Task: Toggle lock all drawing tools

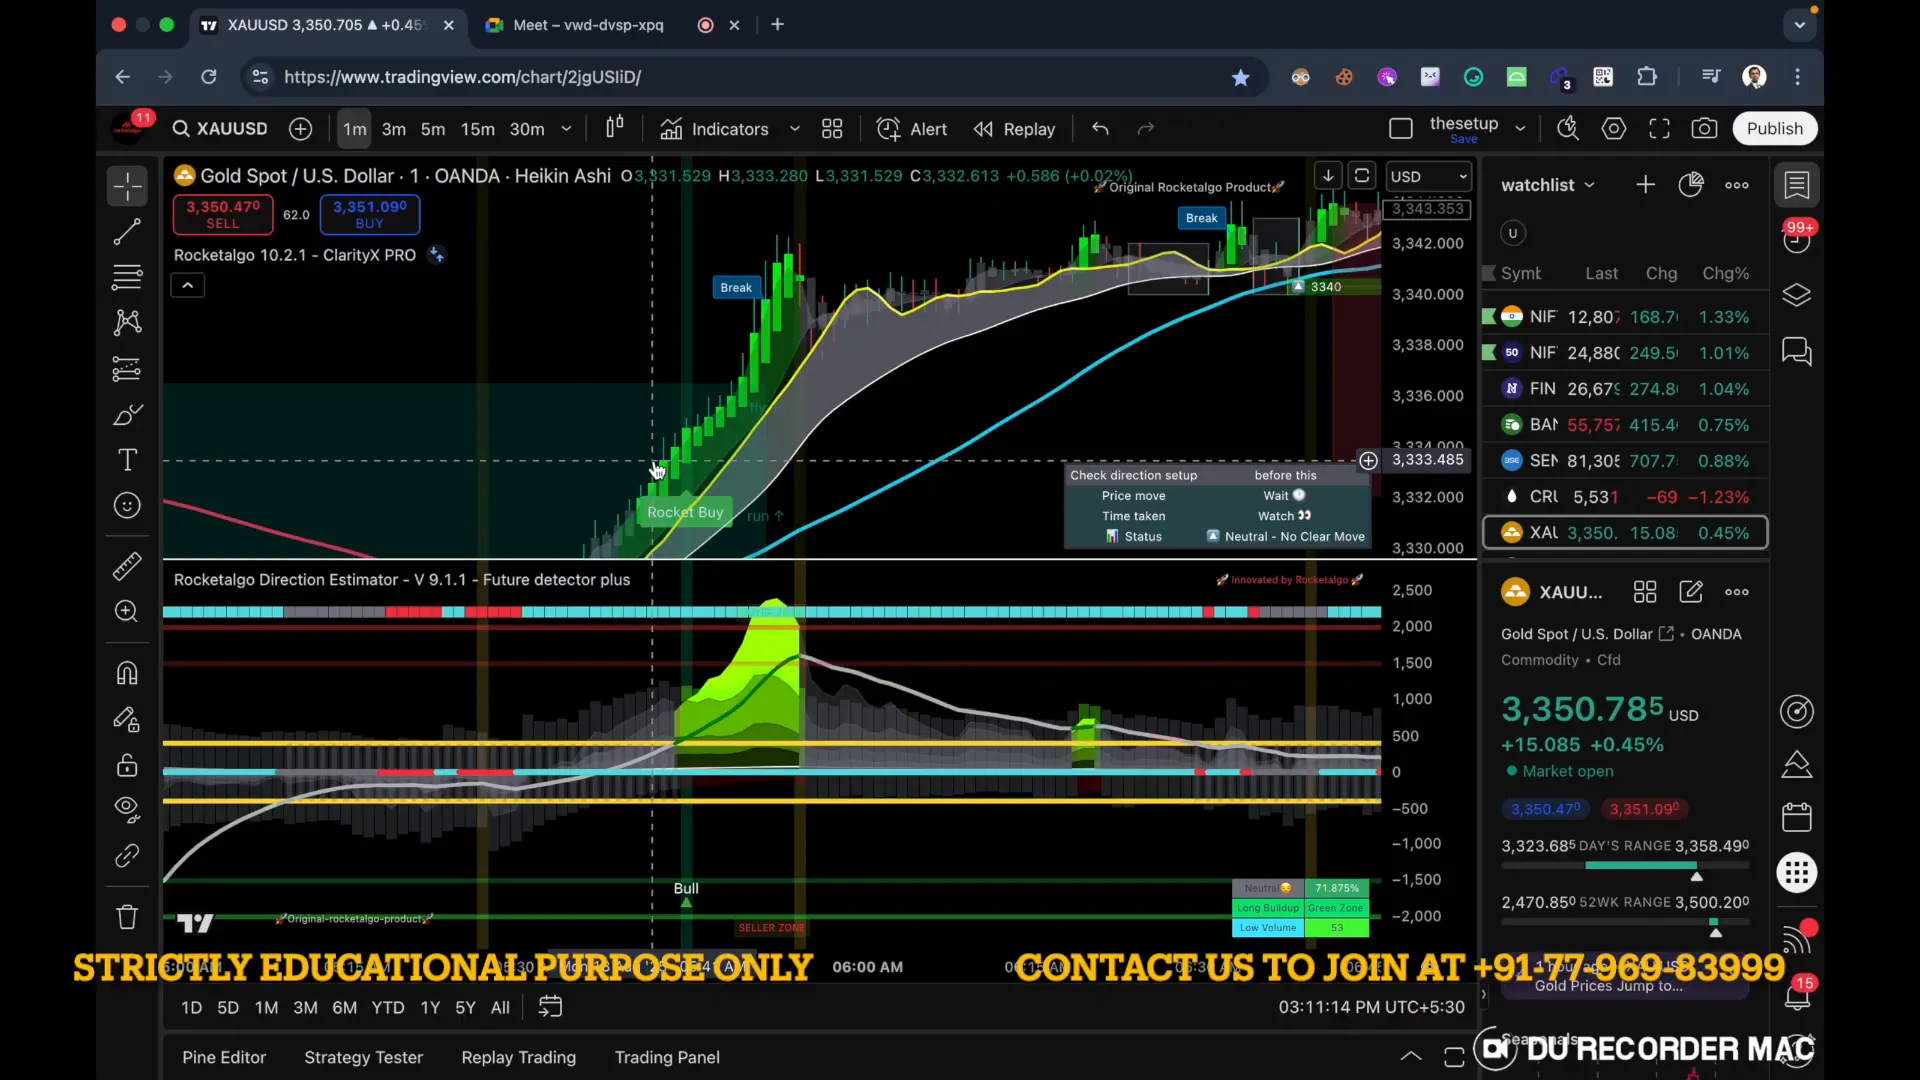Action: coord(127,765)
